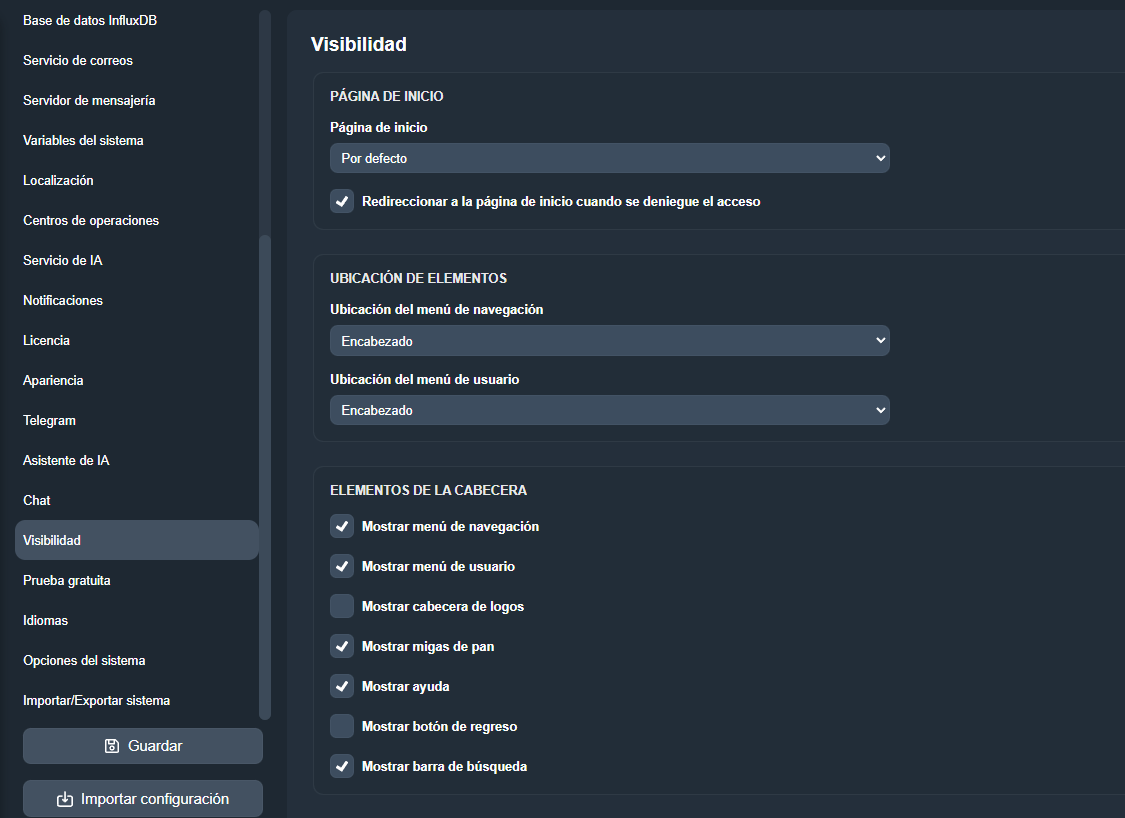The image size is (1125, 818).
Task: Open the "Ubicación del menú de navegación" dropdown
Action: pos(610,340)
